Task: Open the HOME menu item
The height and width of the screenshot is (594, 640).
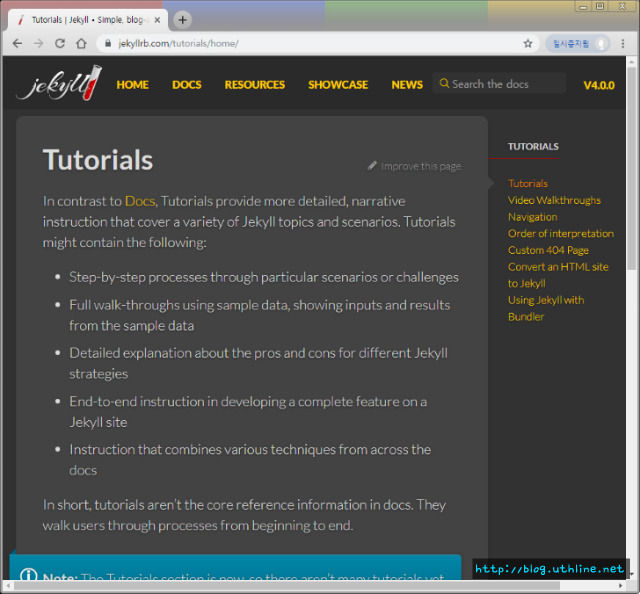Action: tap(133, 85)
